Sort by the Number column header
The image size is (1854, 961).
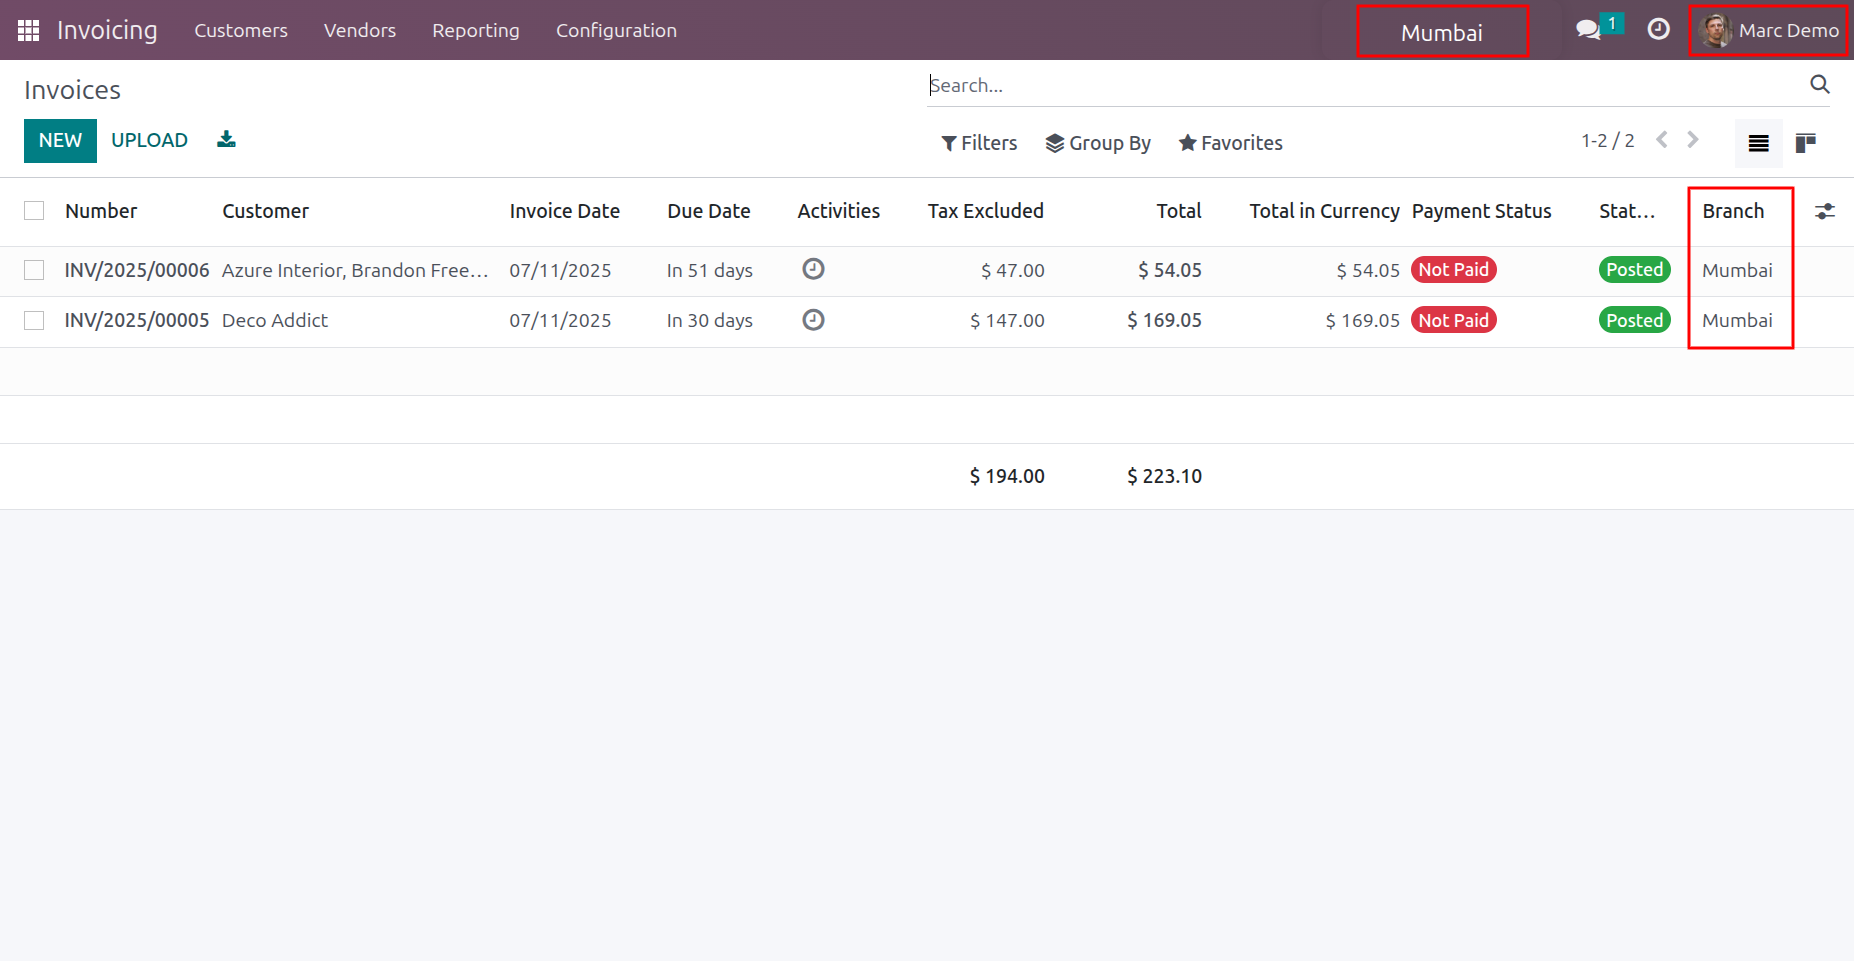pyautogui.click(x=101, y=211)
